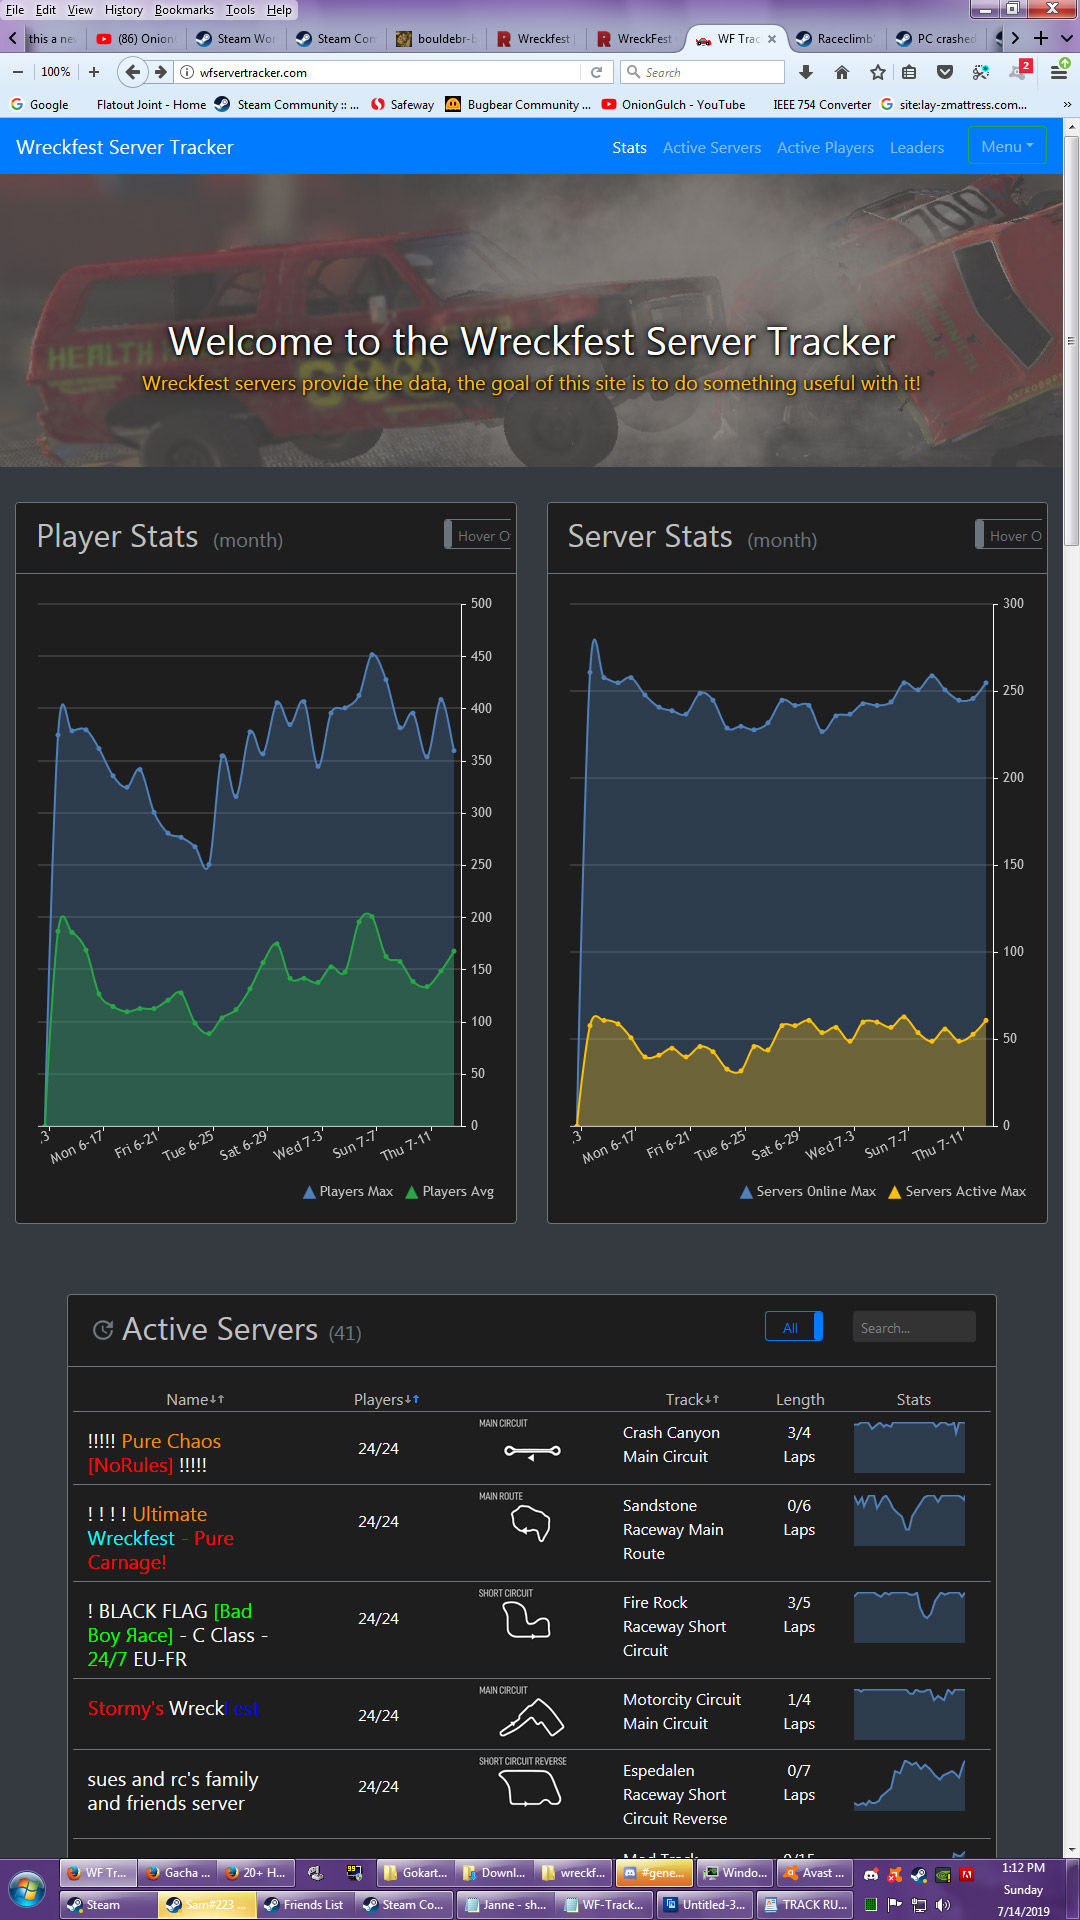Toggle the All filter on Active Servers
The height and width of the screenshot is (1920, 1080).
(x=794, y=1327)
